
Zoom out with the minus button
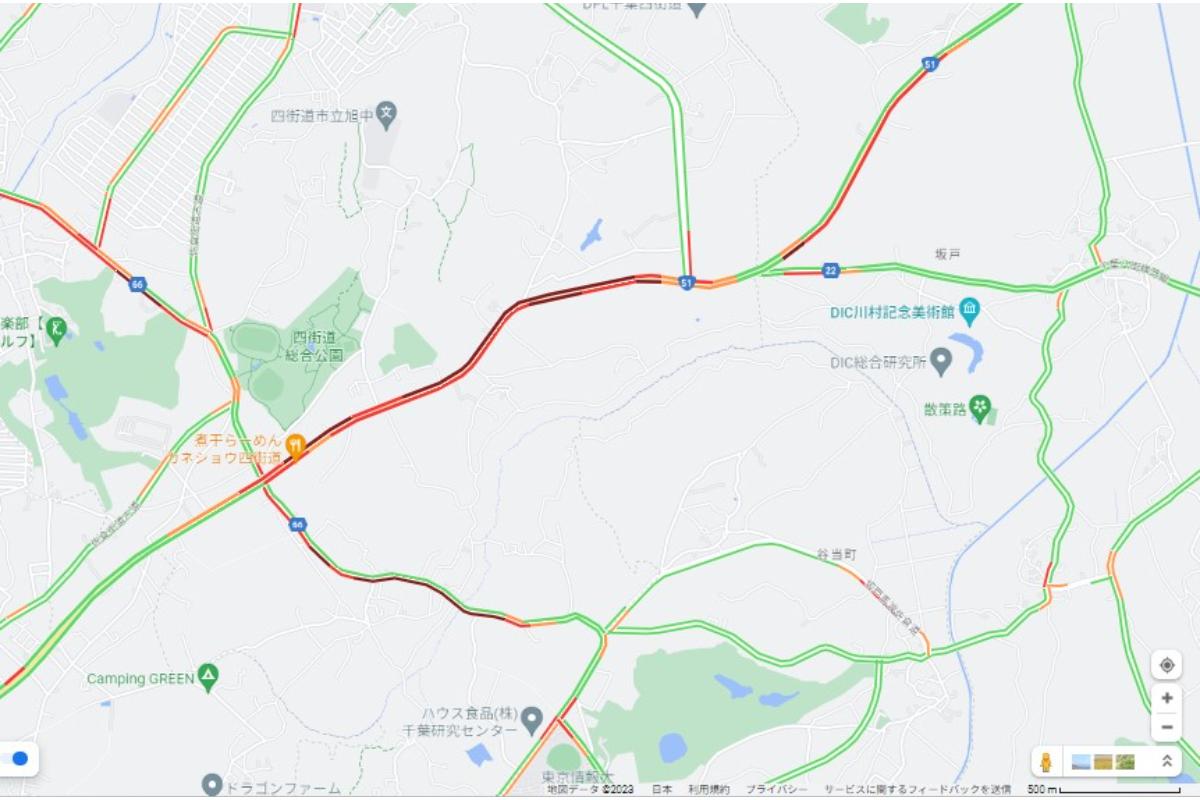(x=1166, y=727)
